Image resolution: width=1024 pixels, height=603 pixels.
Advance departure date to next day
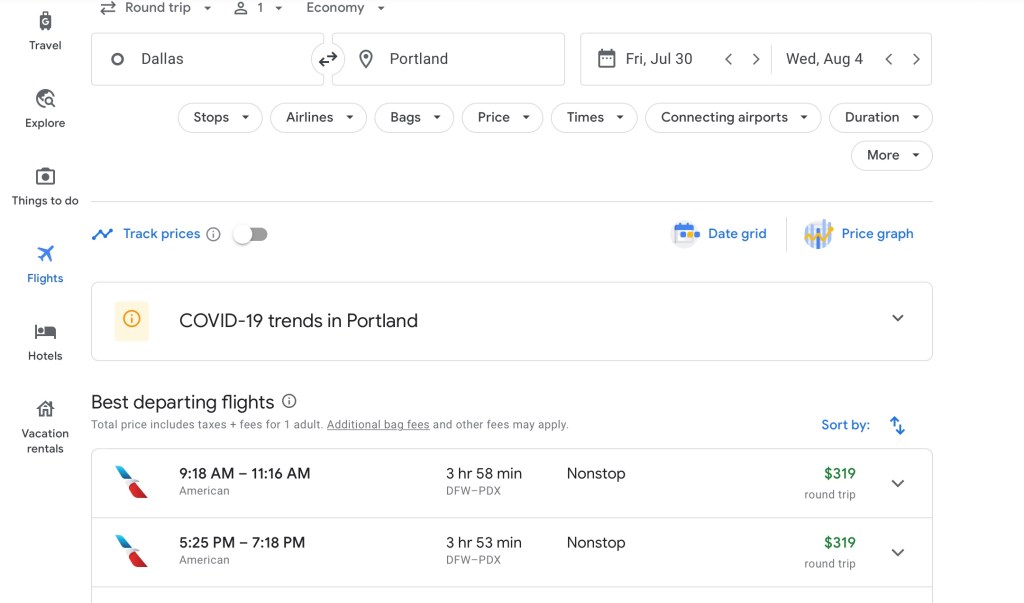[756, 59]
